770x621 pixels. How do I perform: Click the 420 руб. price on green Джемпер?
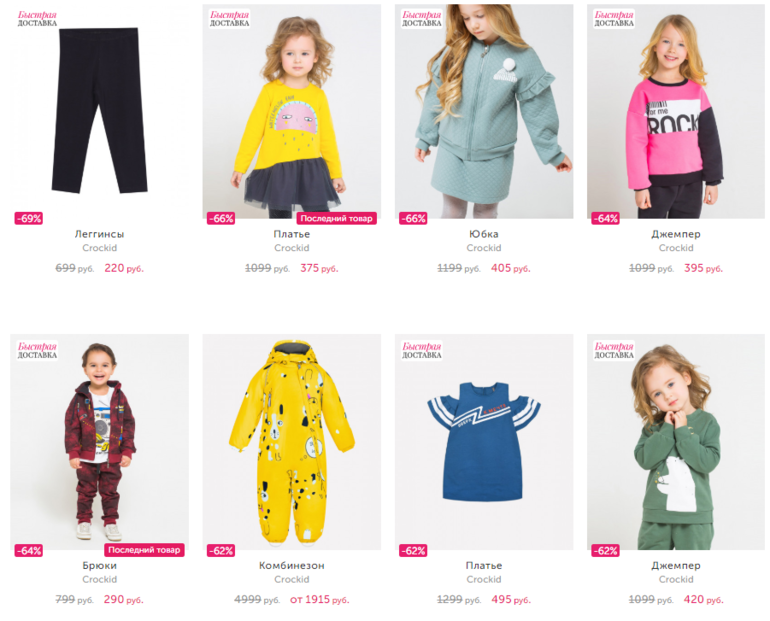[703, 599]
